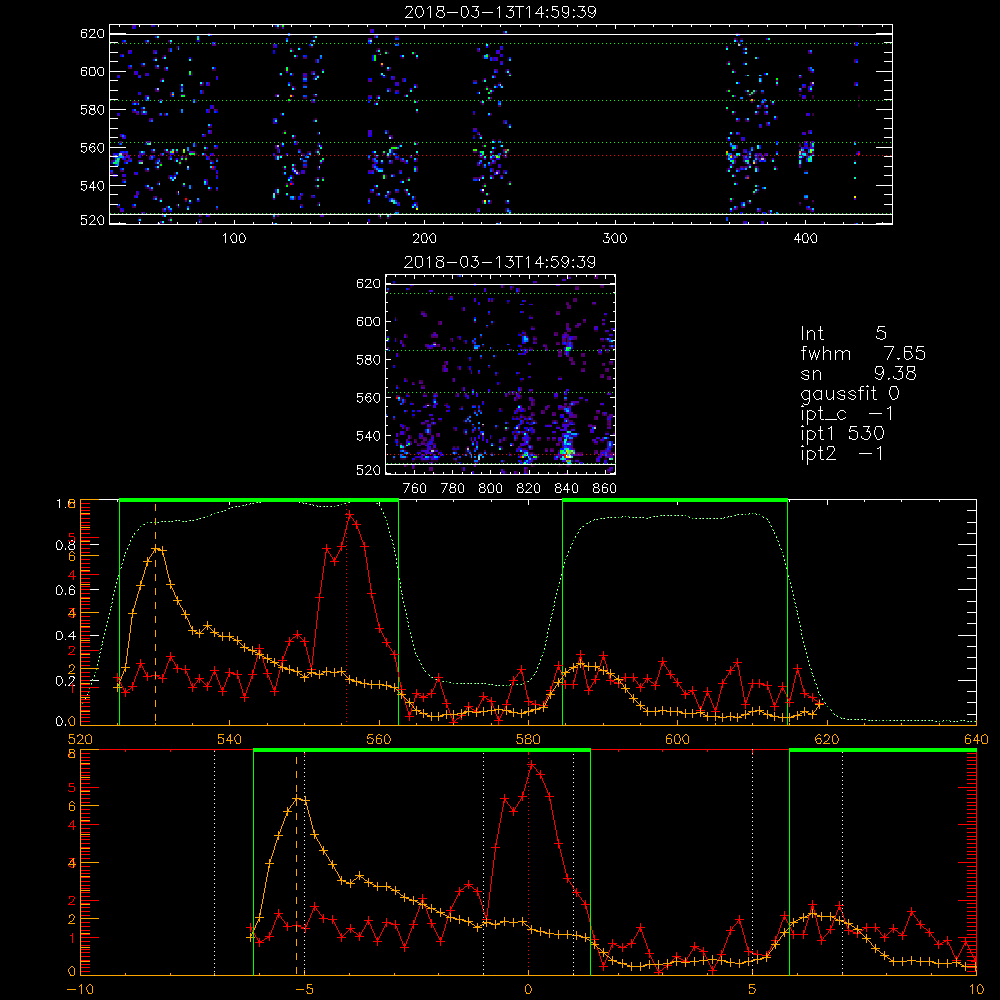Click white y-axis label 0.8 on the profile plot

click(66, 545)
